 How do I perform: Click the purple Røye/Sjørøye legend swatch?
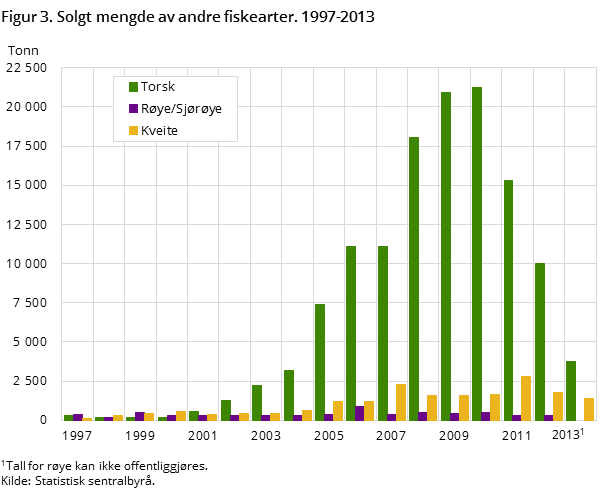pyautogui.click(x=133, y=109)
